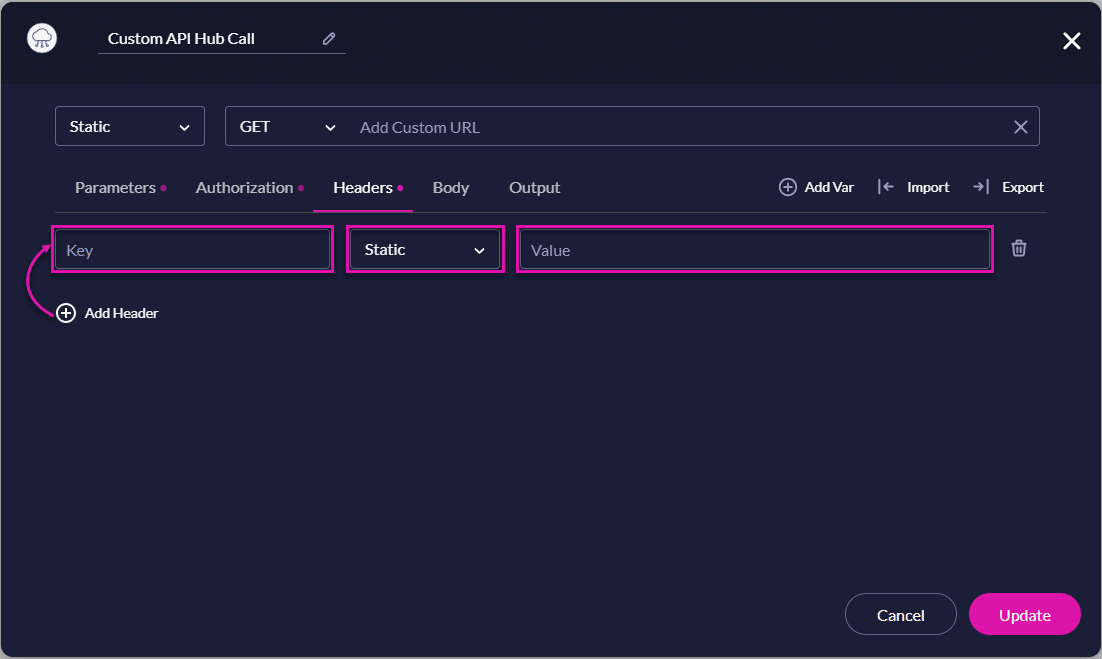The width and height of the screenshot is (1102, 659).
Task: Clear the Custom URL field using the X icon
Action: [1020, 126]
